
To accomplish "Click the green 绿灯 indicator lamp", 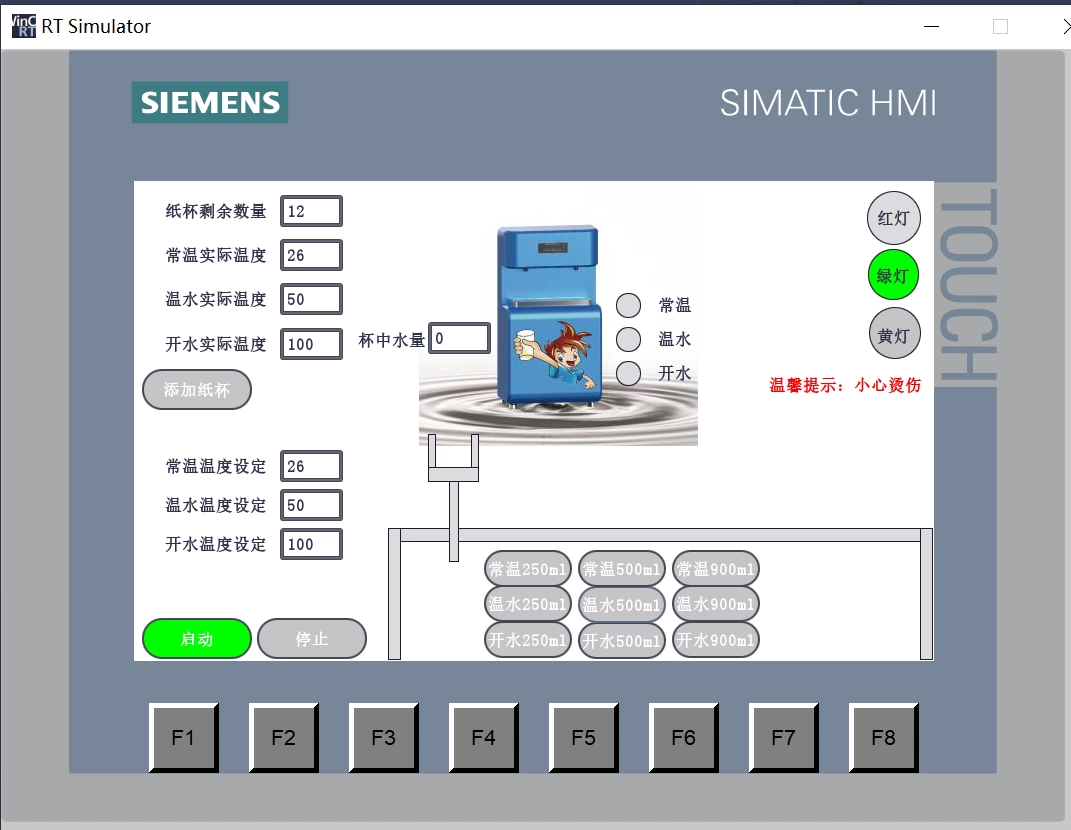I will [893, 275].
